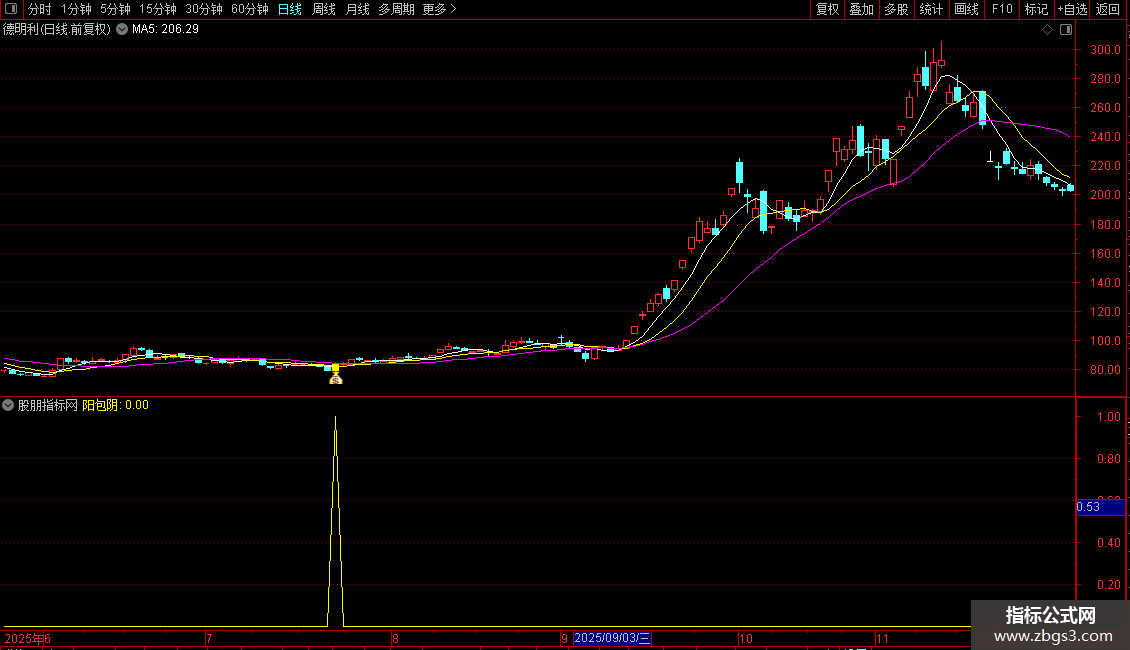
Task: Click the 德明利(日线.前复权) chart title
Action: 57,29
